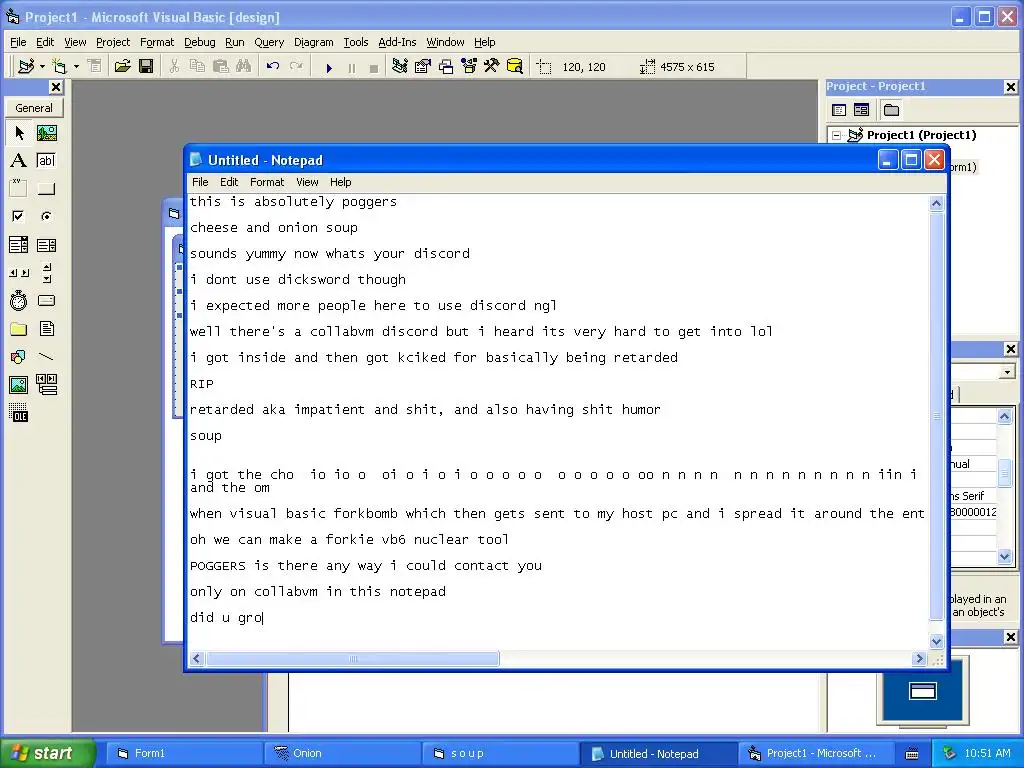Image resolution: width=1024 pixels, height=768 pixels.
Task: Open Visual Basic File menu
Action: click(x=18, y=42)
